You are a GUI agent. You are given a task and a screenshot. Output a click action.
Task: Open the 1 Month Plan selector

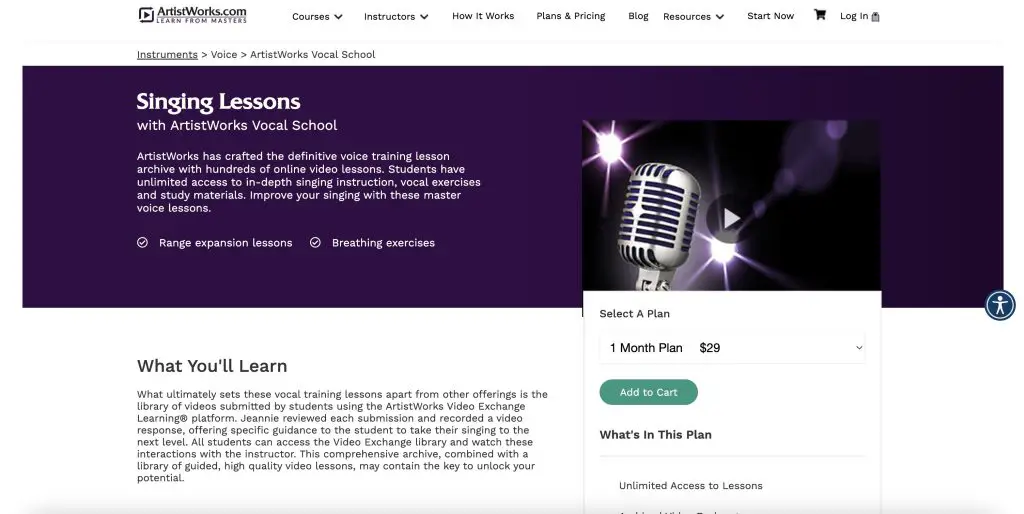coord(732,347)
